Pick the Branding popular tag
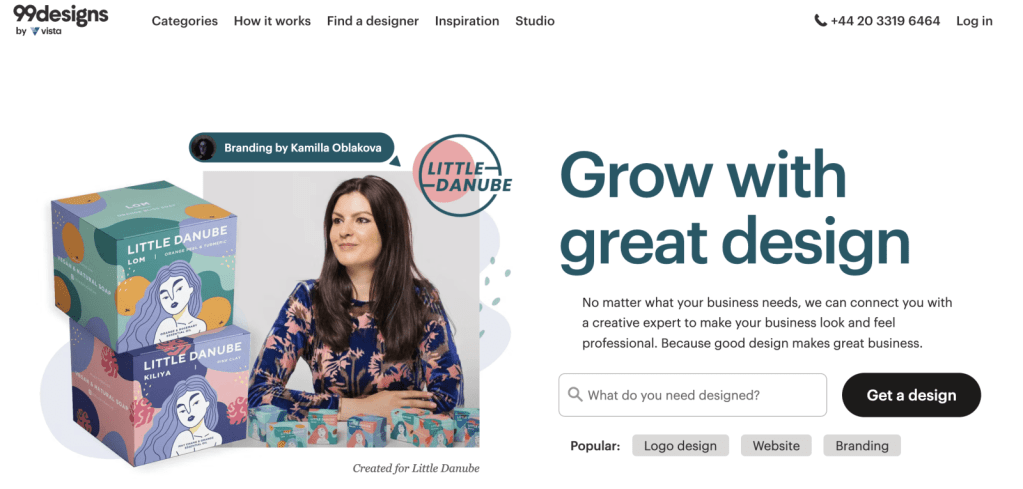1023x489 pixels. point(862,446)
